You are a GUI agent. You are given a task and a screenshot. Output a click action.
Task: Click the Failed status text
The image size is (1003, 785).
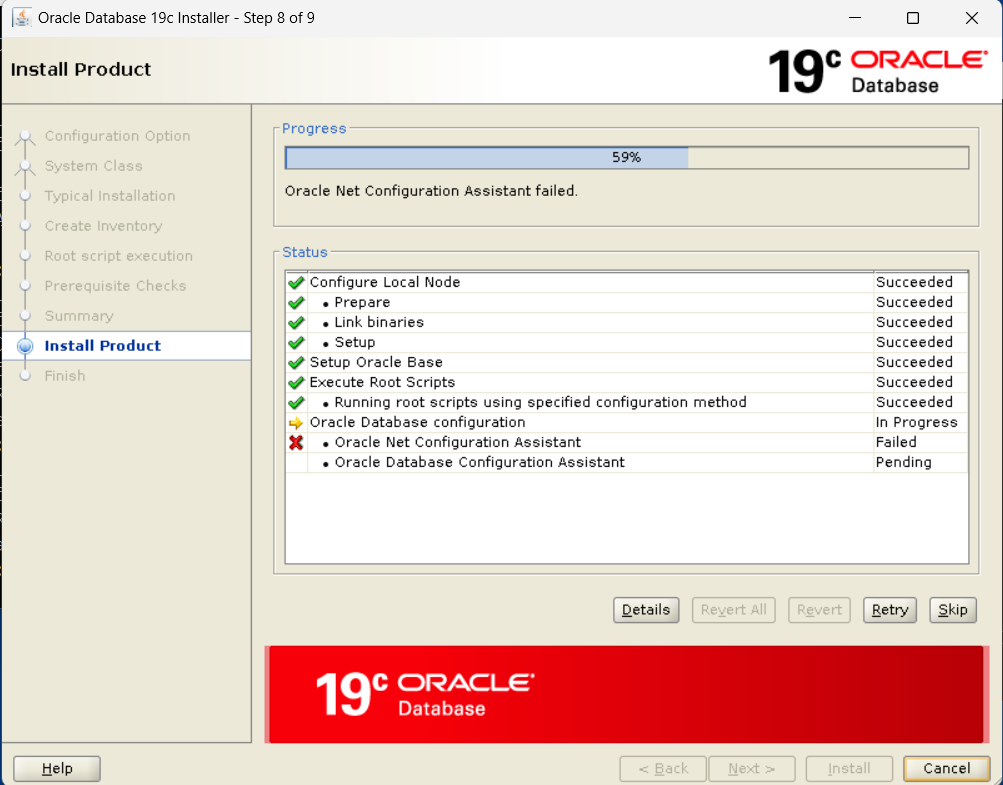(896, 442)
